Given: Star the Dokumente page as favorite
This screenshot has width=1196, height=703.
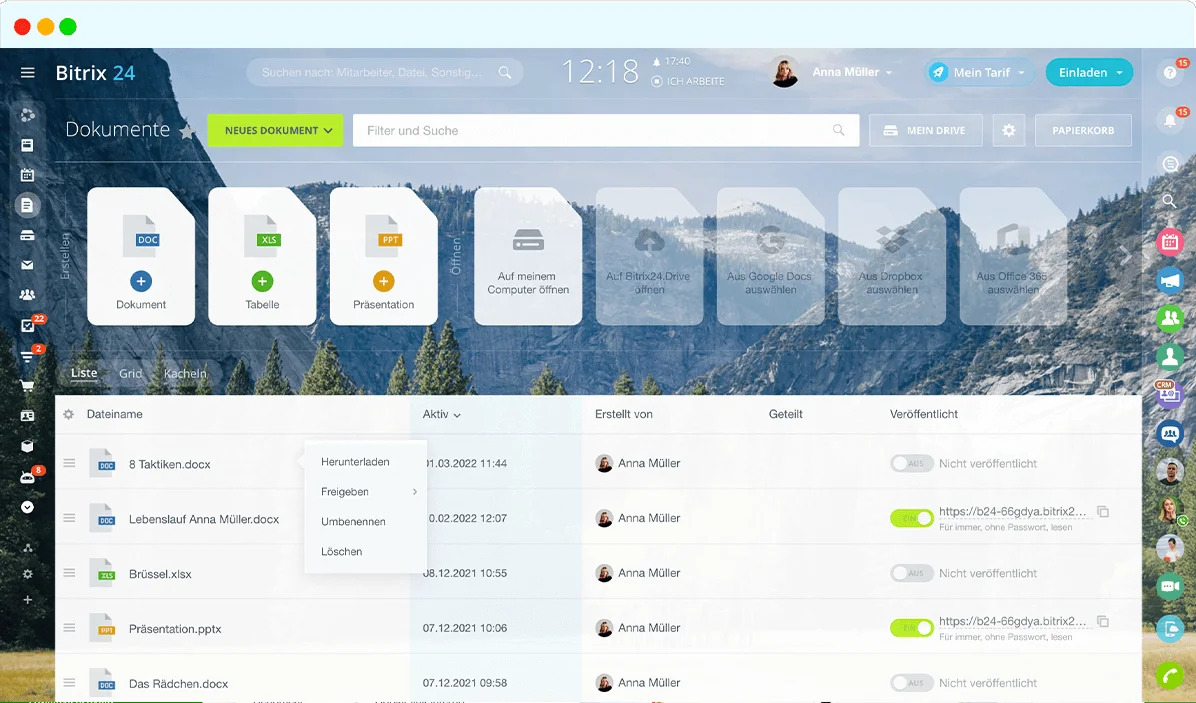Looking at the screenshot, I should coord(187,132).
